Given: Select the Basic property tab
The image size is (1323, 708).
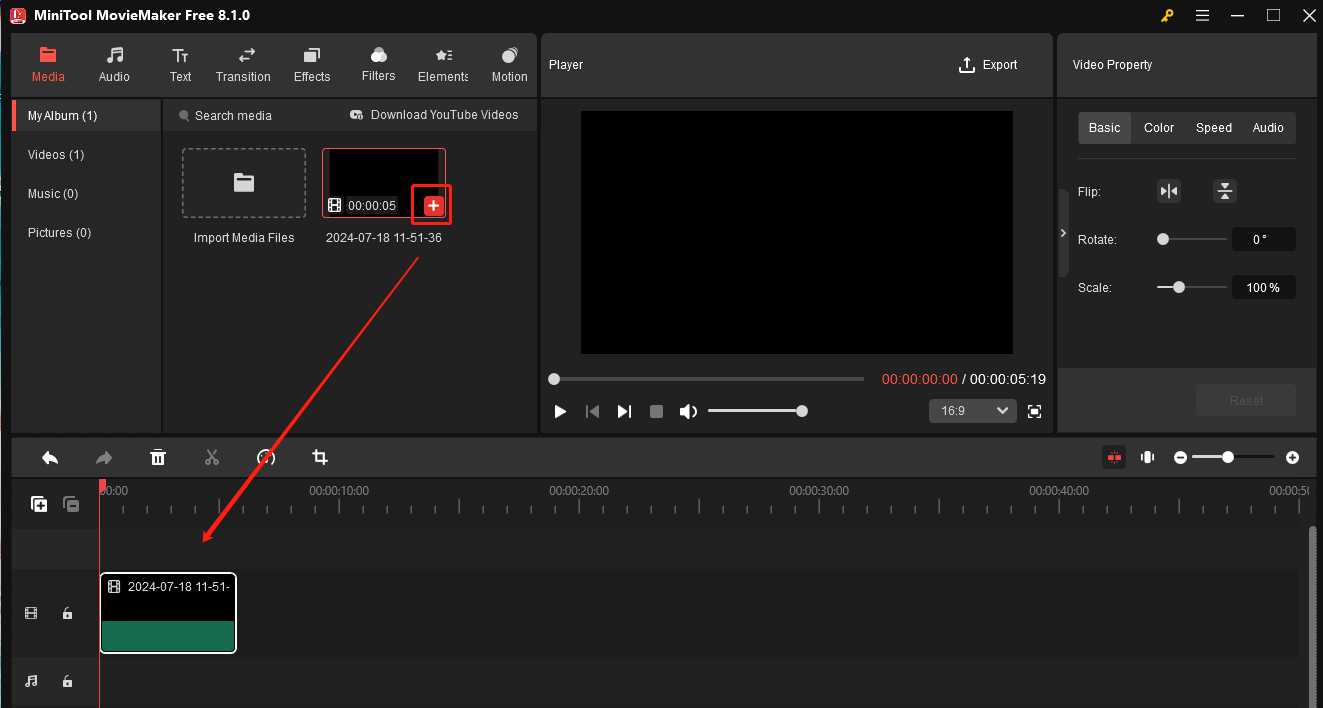Looking at the screenshot, I should click(1104, 128).
